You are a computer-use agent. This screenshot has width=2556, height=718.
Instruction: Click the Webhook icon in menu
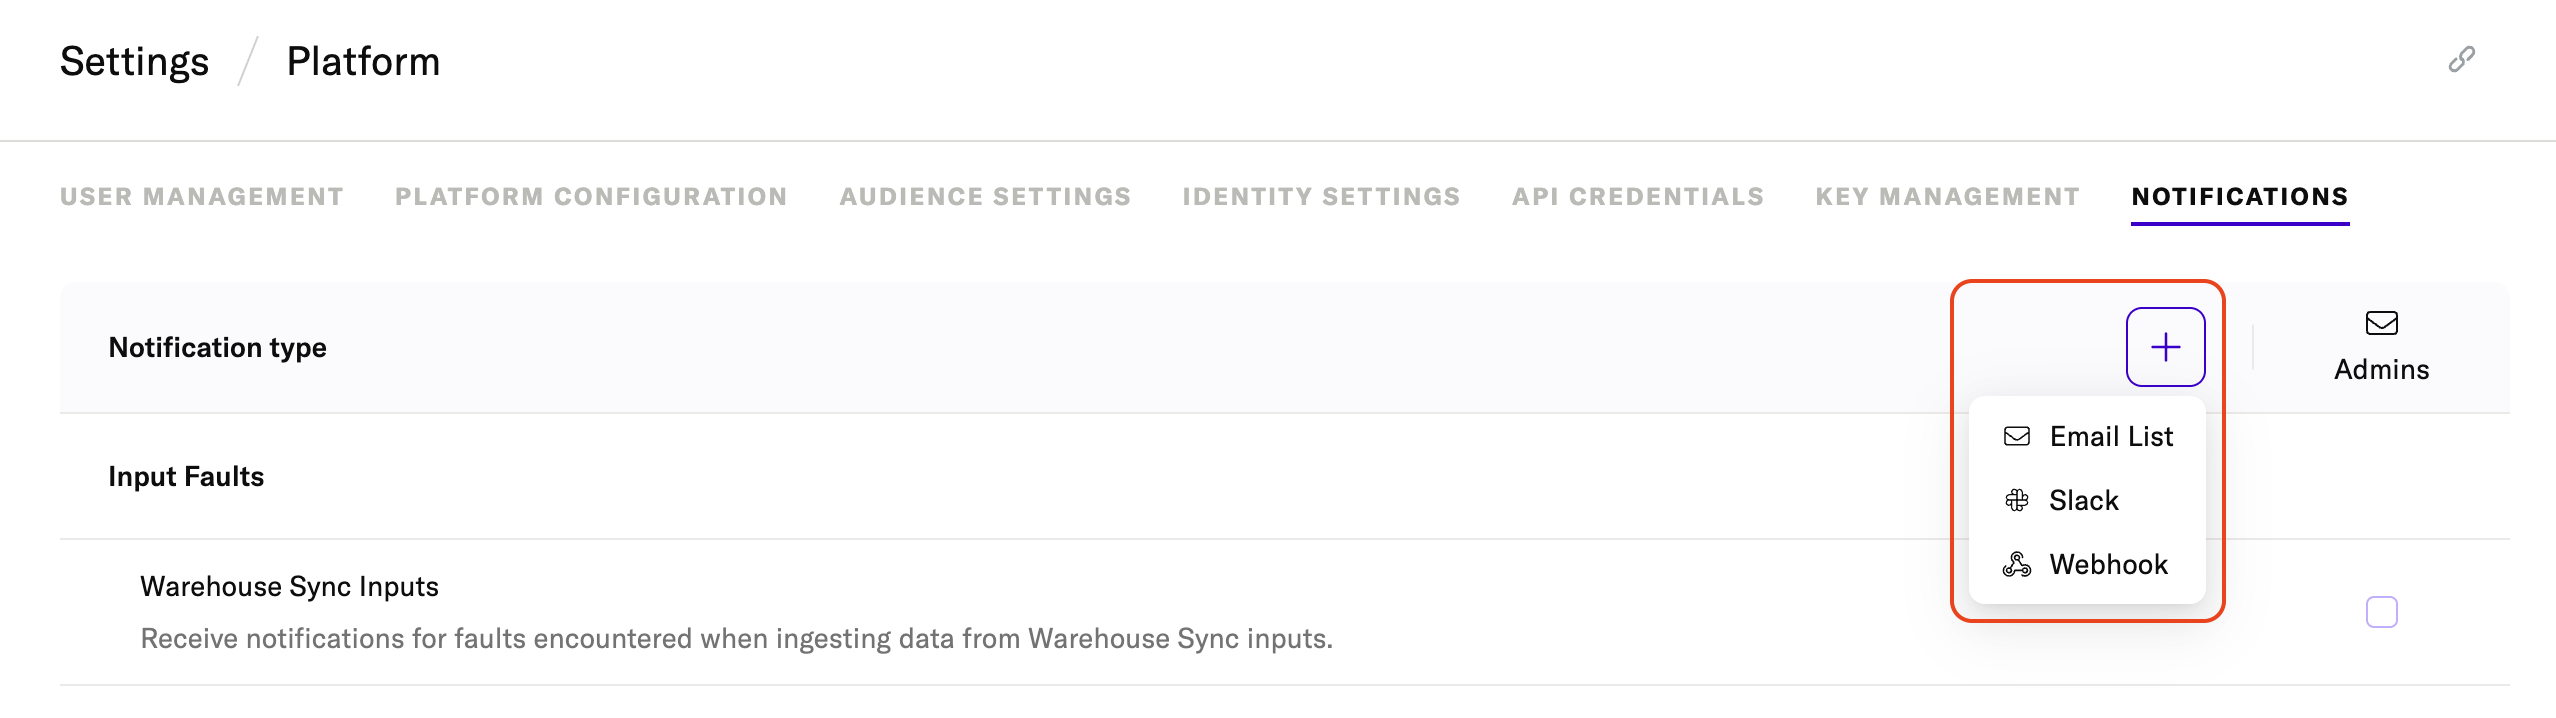point(2017,565)
